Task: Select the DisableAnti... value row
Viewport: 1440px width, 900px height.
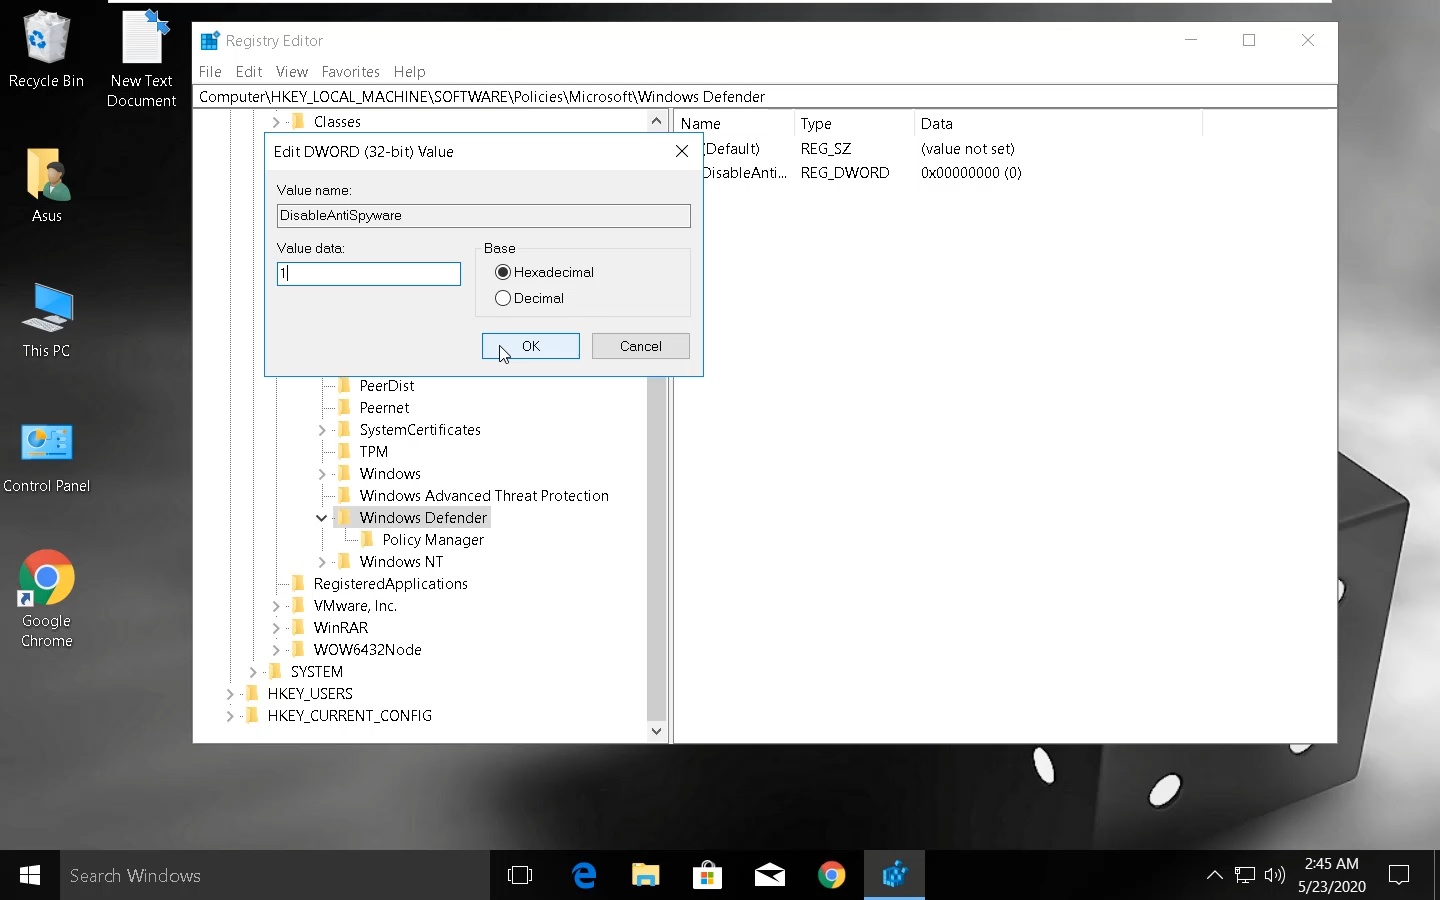Action: 861,173
